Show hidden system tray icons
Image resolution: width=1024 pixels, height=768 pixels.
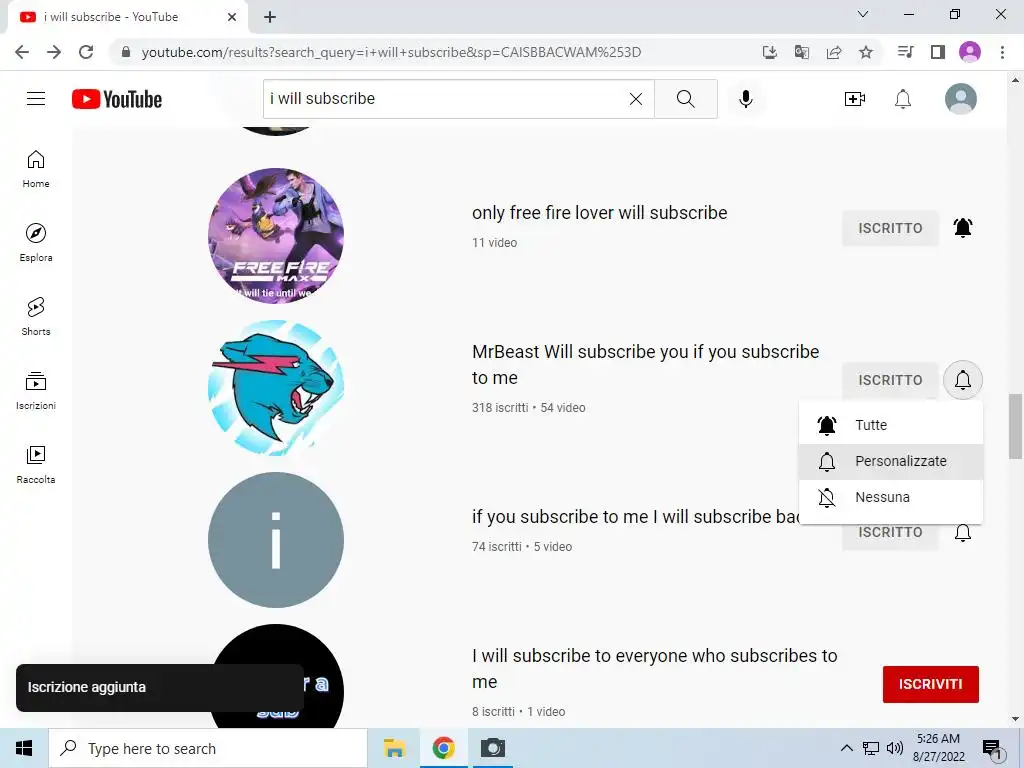[x=846, y=748]
